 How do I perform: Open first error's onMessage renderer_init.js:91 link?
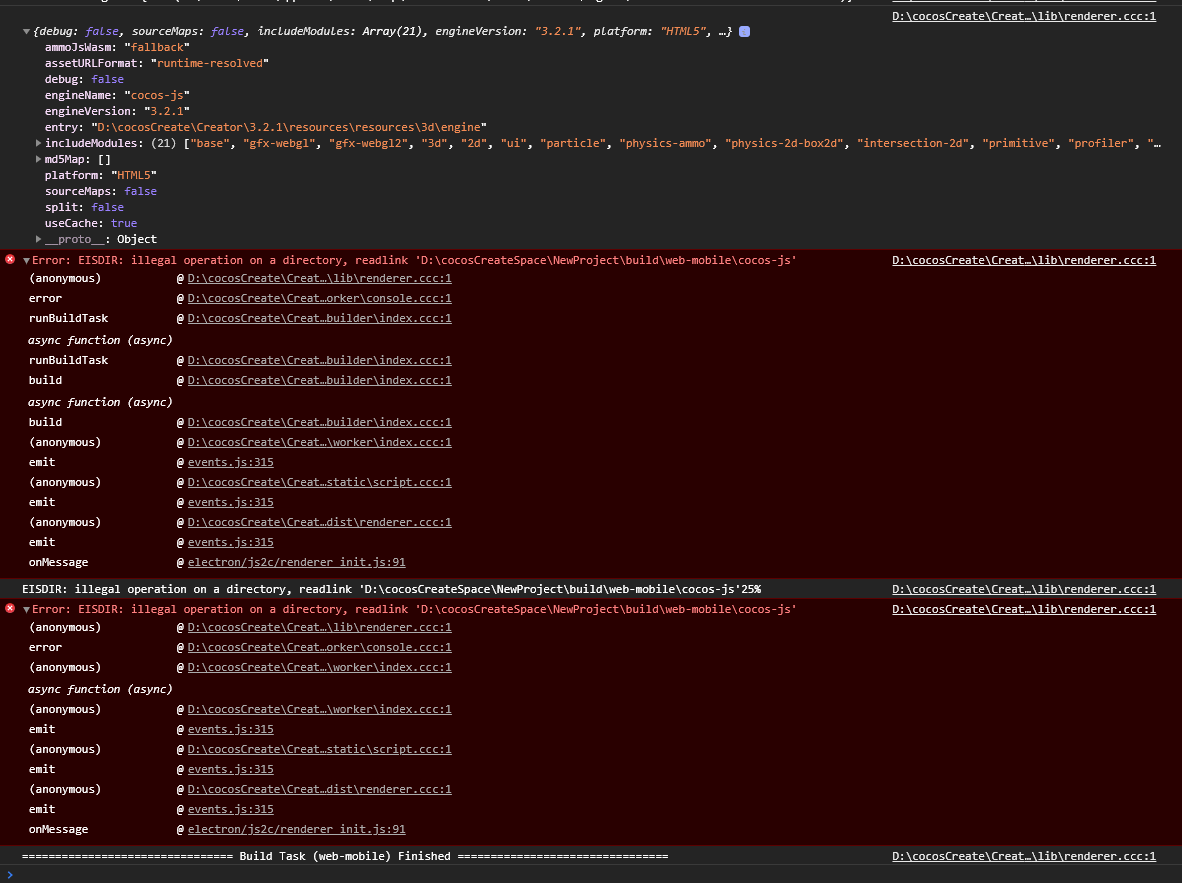(x=296, y=563)
